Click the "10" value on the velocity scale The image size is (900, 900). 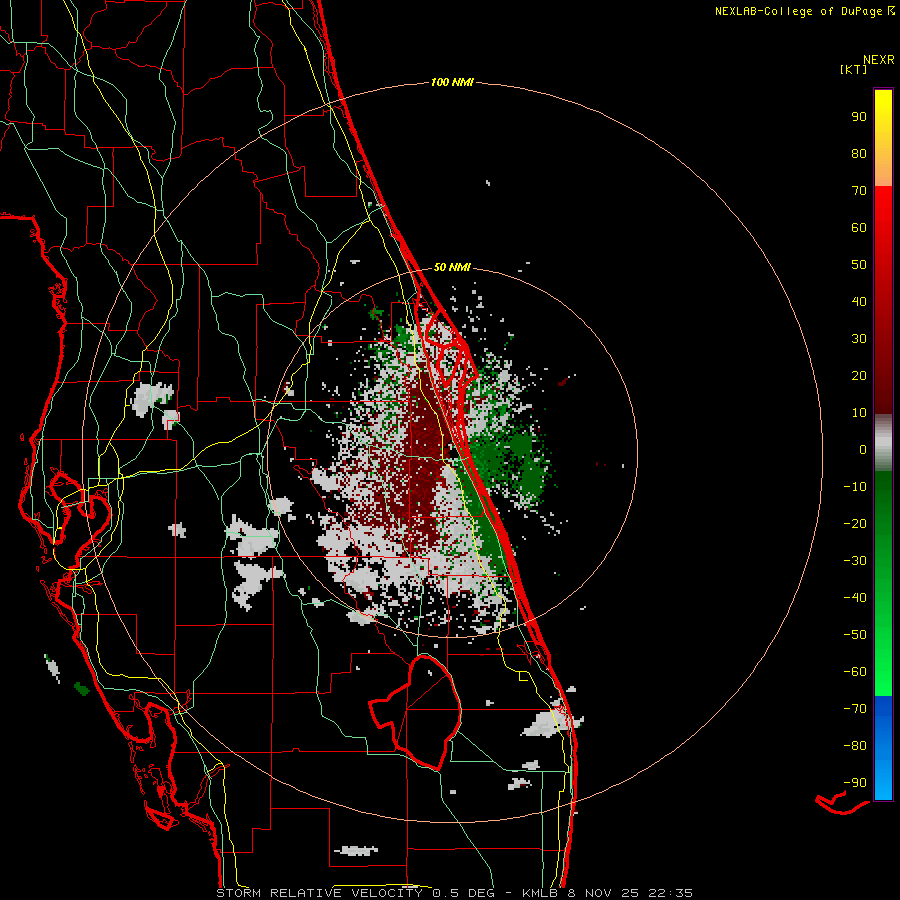coord(859,413)
